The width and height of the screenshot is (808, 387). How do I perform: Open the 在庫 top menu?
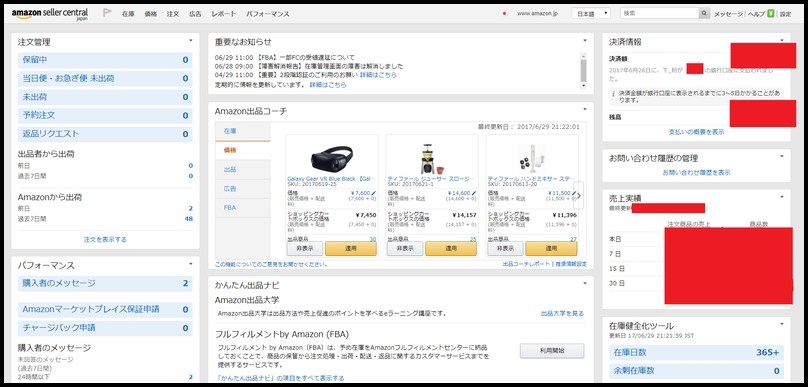coord(128,14)
